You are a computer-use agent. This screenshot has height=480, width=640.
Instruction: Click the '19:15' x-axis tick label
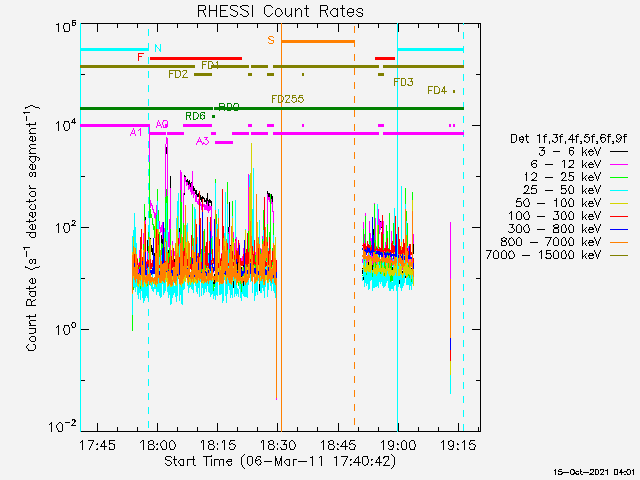tap(458, 445)
